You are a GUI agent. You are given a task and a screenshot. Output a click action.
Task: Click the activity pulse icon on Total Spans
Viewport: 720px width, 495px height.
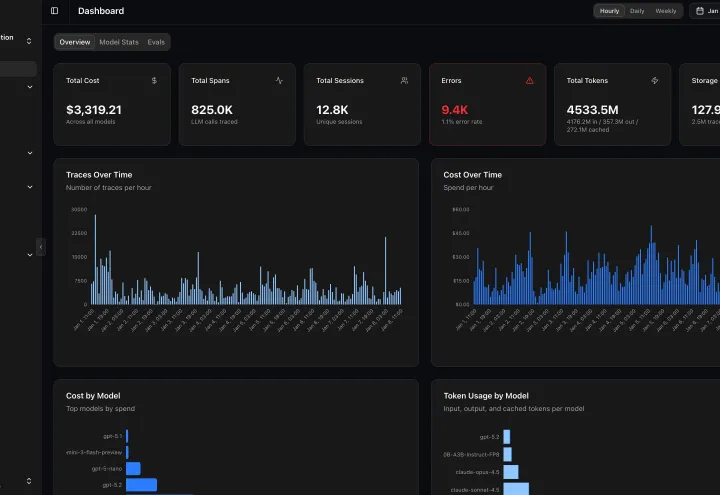pyautogui.click(x=279, y=80)
